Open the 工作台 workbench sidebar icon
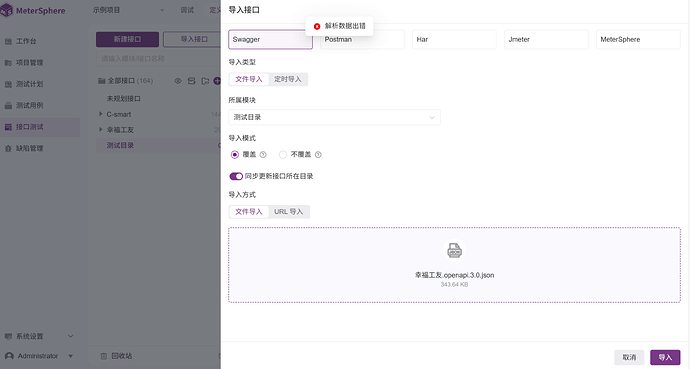The image size is (690, 369). pyautogui.click(x=8, y=41)
